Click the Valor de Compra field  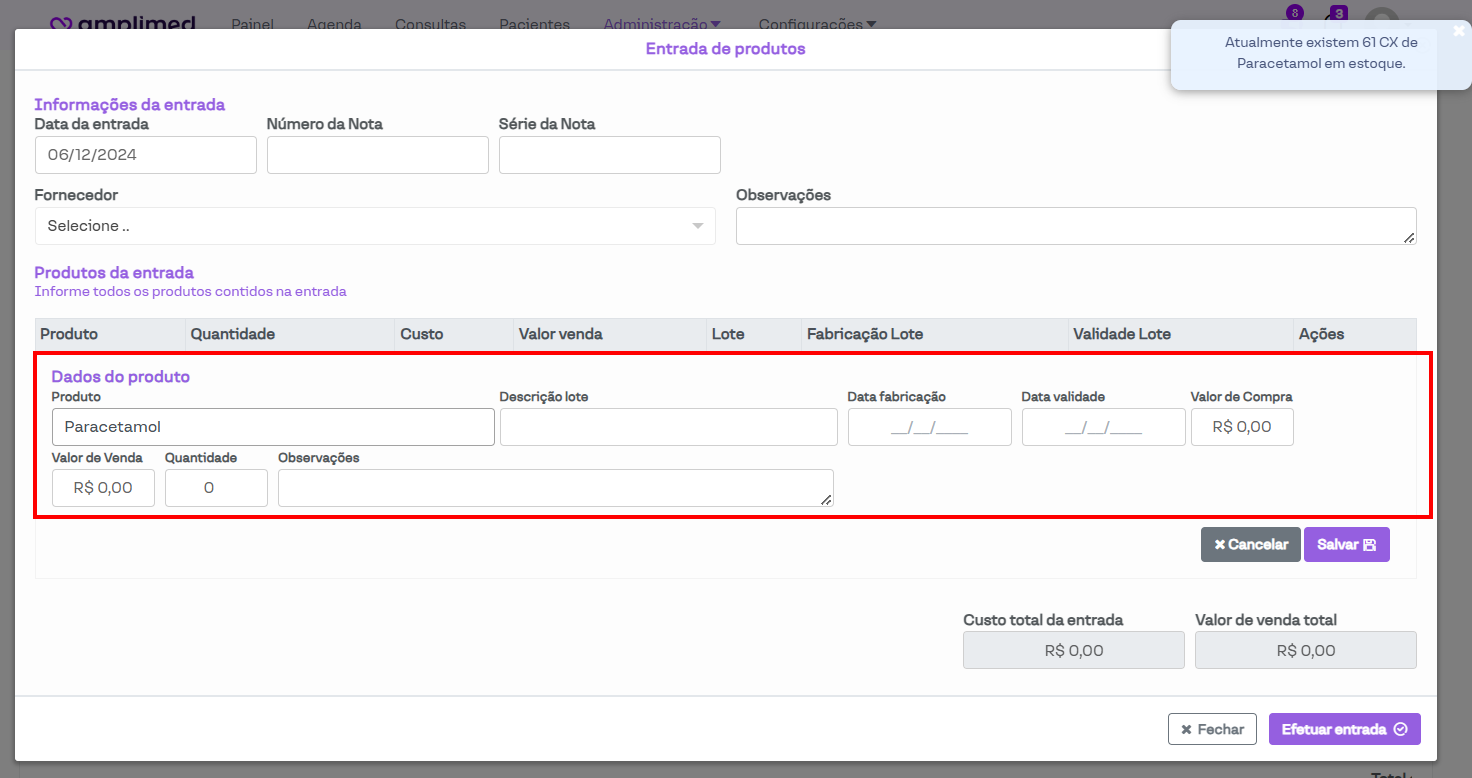[x=1241, y=427]
